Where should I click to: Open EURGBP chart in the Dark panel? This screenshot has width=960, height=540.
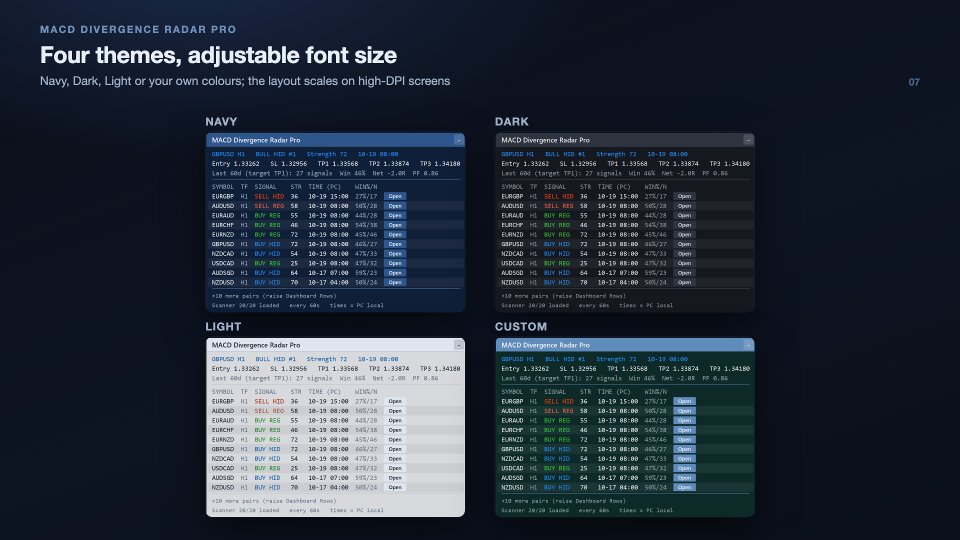pyautogui.click(x=684, y=197)
